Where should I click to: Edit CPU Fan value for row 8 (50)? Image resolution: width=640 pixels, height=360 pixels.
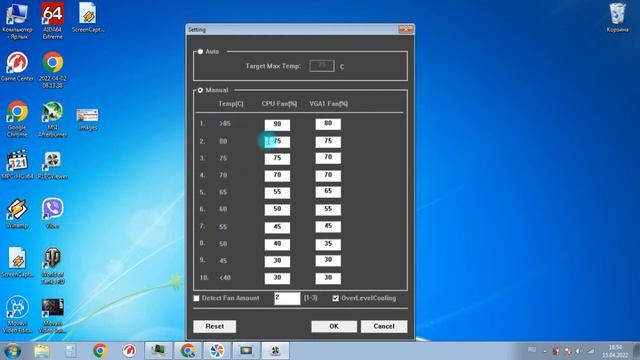277,244
